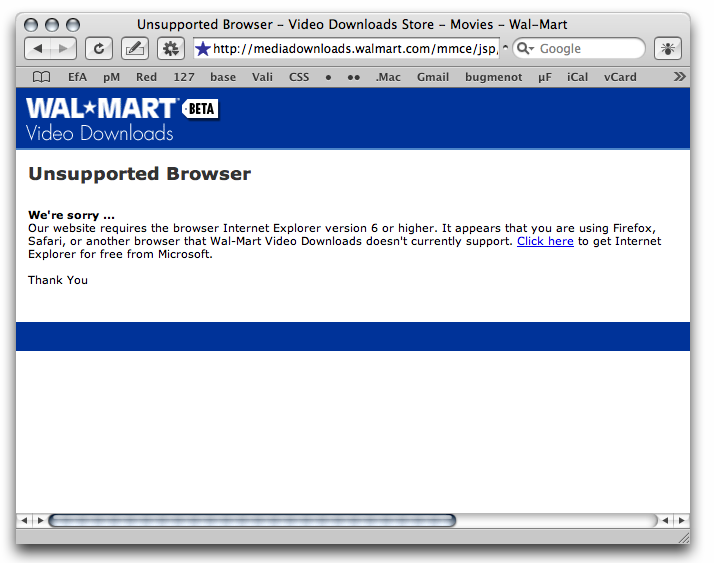Click the left scroll arrow at scrollbar's left end
714x563 pixels.
click(x=24, y=520)
